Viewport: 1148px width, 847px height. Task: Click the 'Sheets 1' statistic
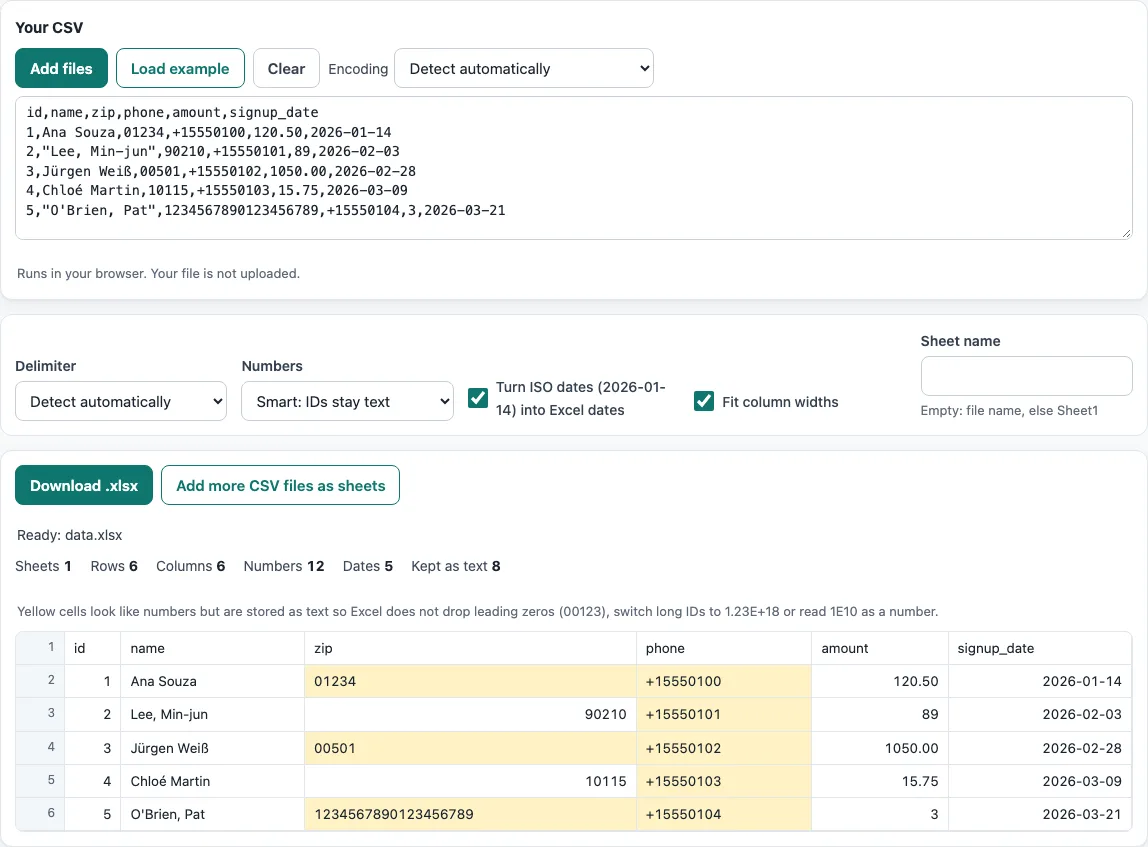43,566
